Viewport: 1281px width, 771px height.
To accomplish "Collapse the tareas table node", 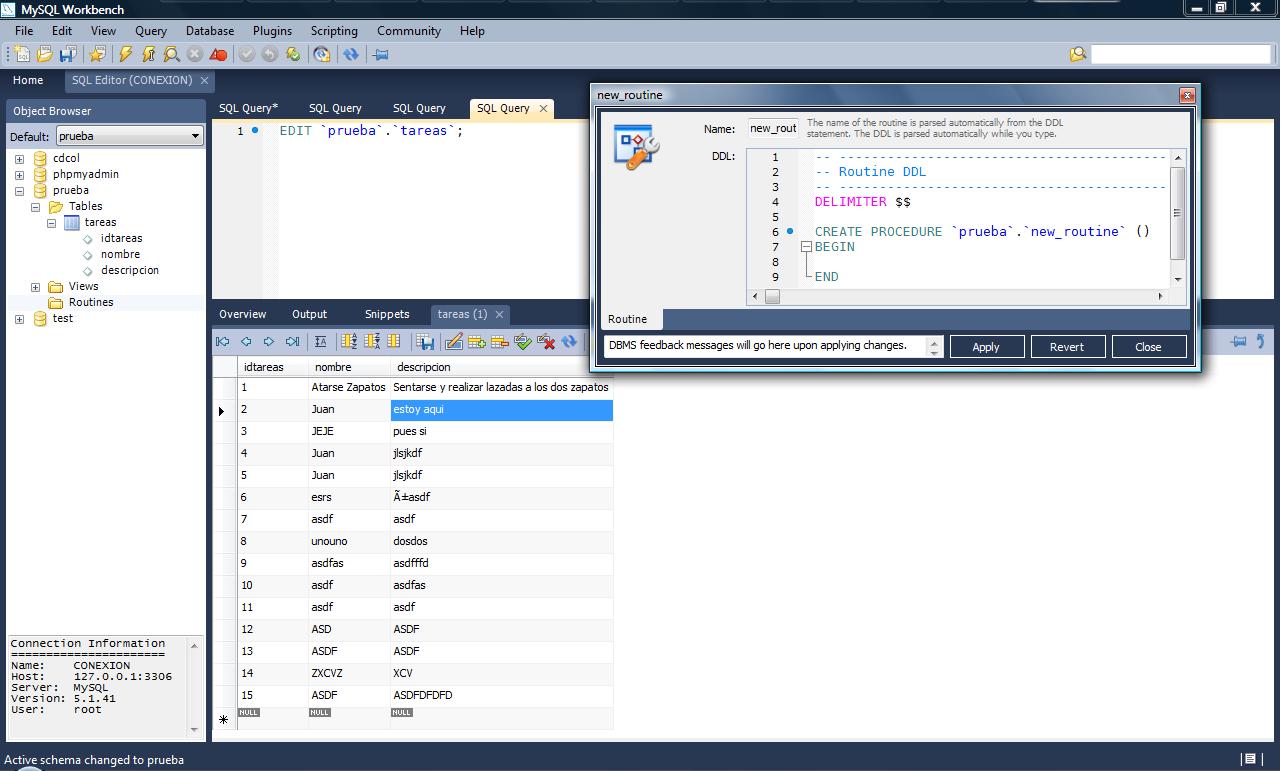I will (51, 222).
